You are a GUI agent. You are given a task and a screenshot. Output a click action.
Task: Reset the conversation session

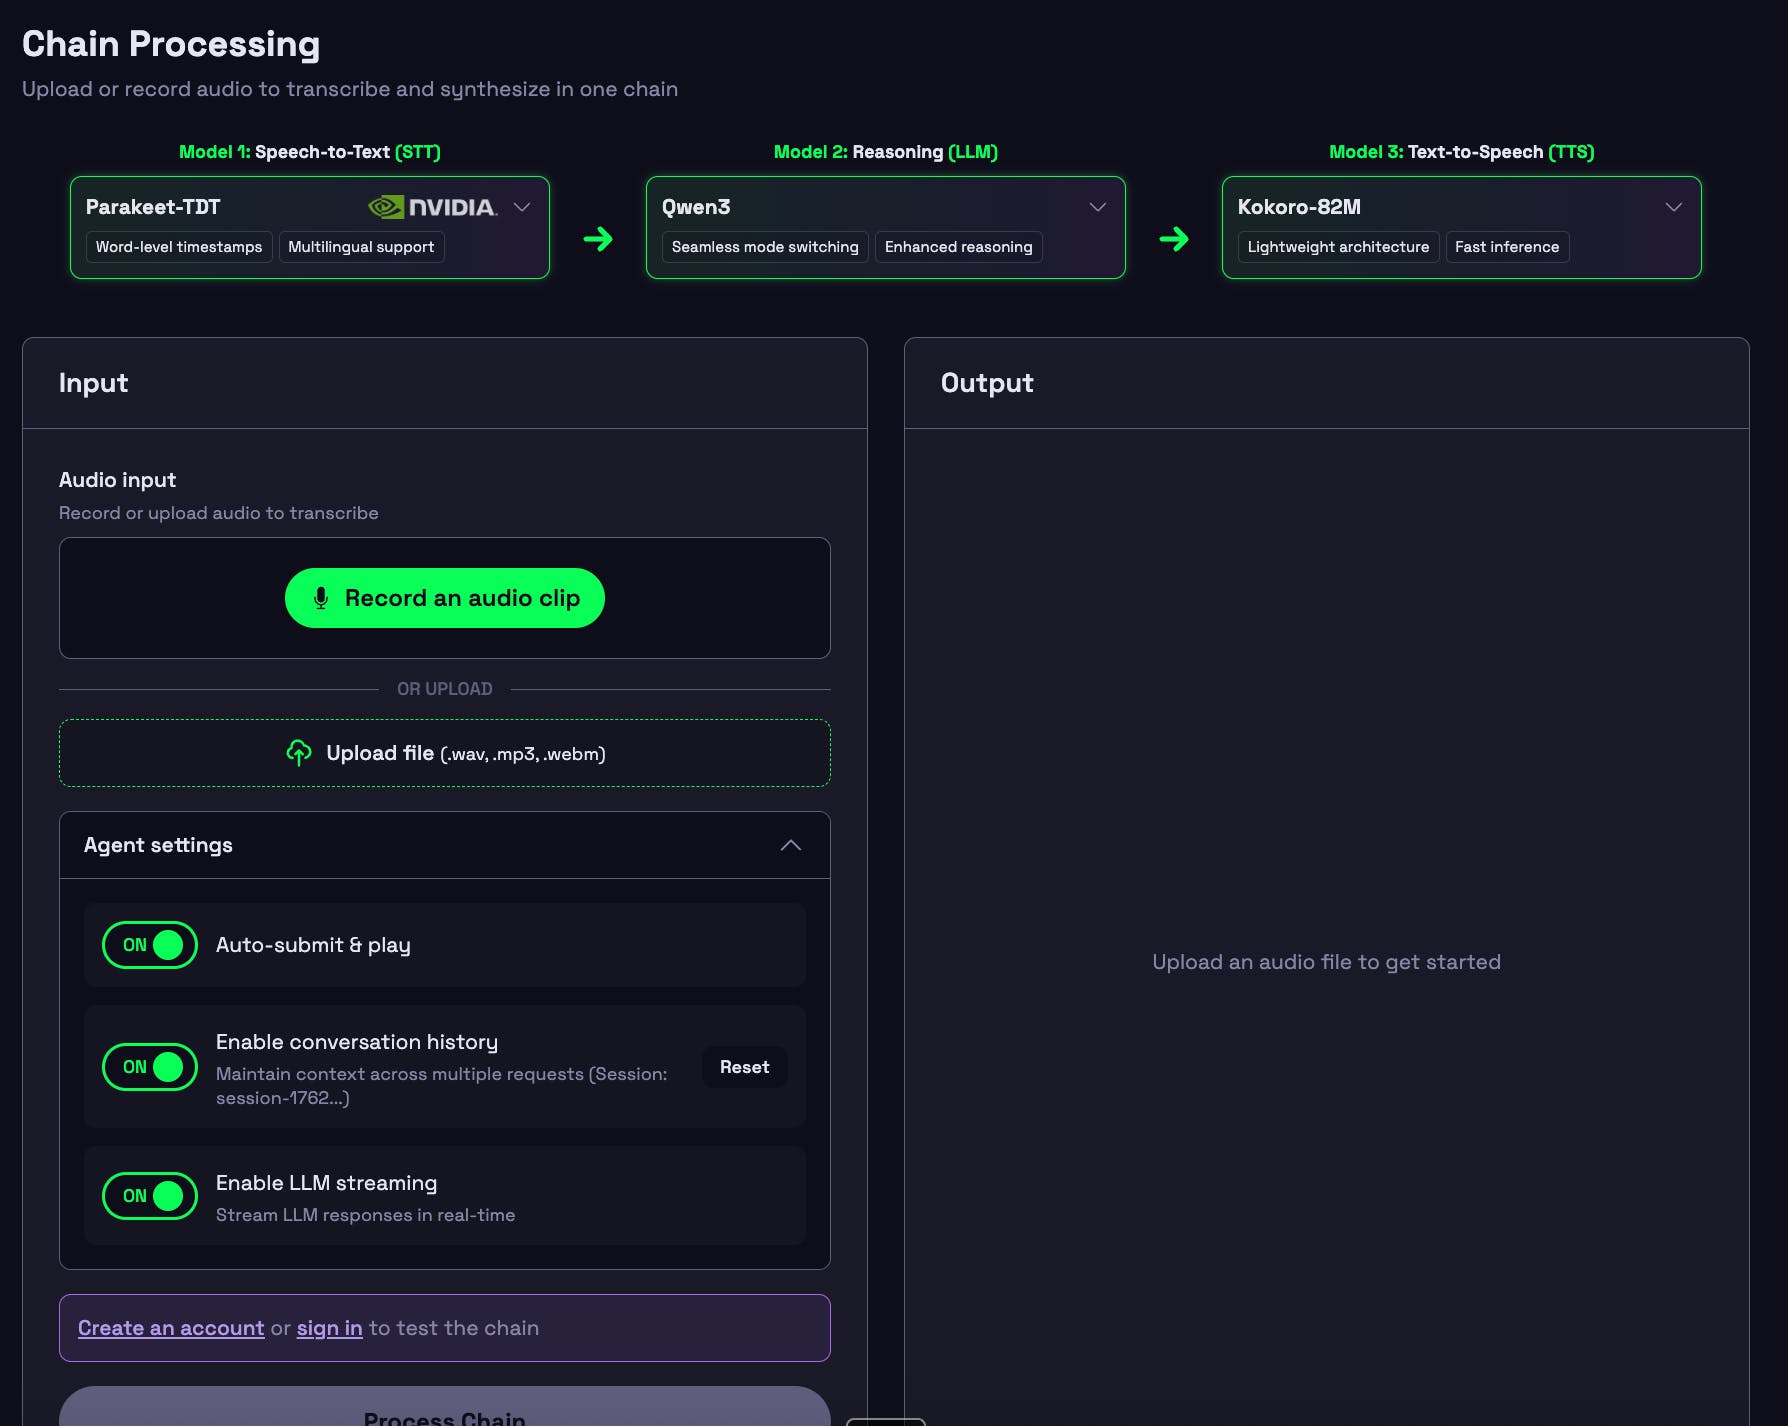(745, 1067)
